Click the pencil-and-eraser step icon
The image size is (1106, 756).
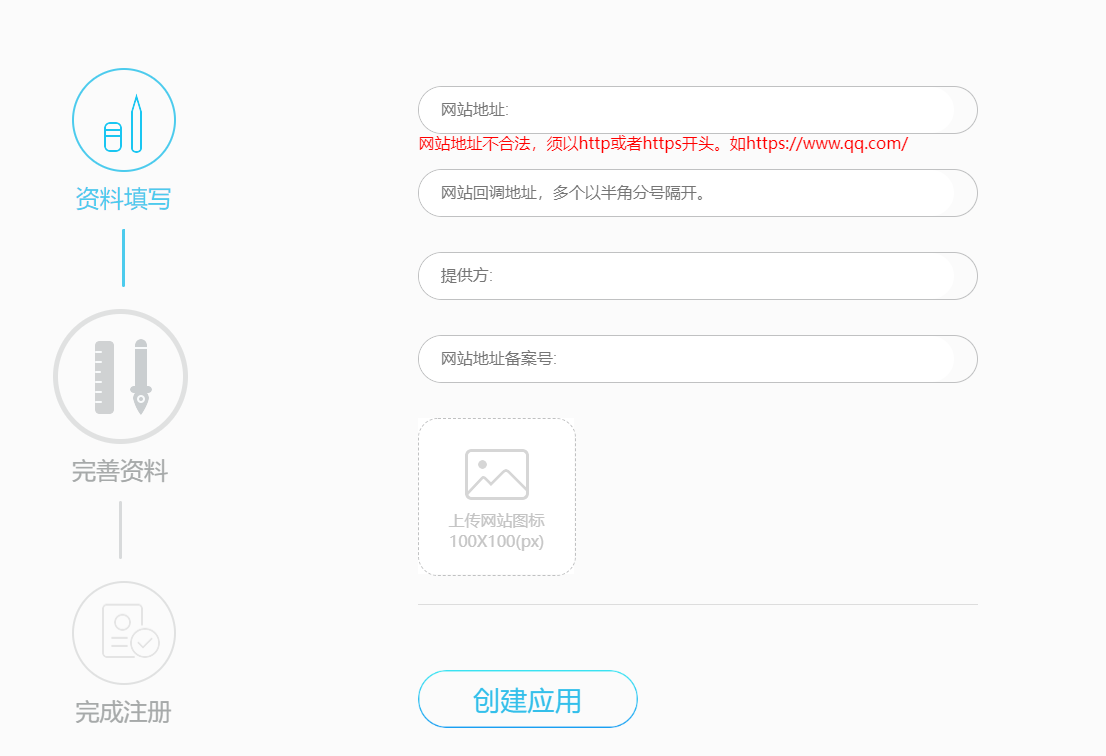click(x=124, y=120)
